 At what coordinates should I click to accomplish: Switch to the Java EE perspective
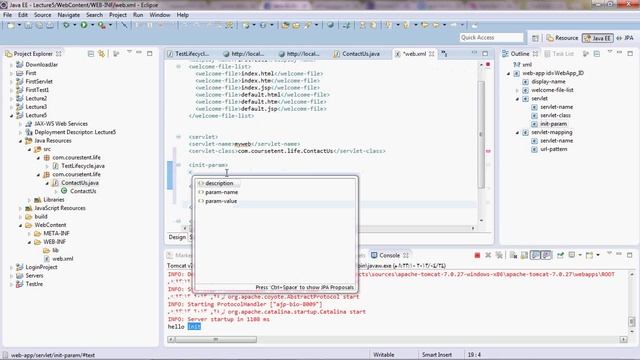coord(598,38)
